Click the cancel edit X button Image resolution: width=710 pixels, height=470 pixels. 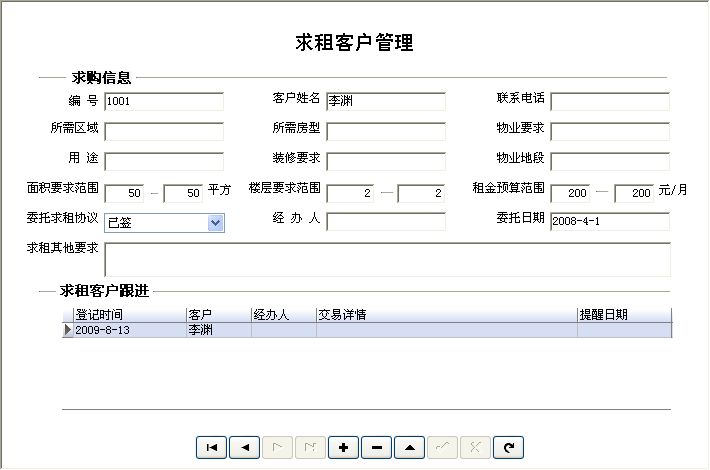475,447
